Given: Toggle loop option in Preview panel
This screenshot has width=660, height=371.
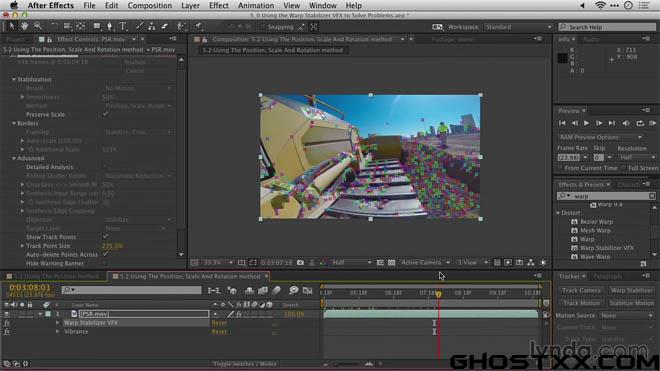Looking at the screenshot, I should pyautogui.click(x=640, y=123).
